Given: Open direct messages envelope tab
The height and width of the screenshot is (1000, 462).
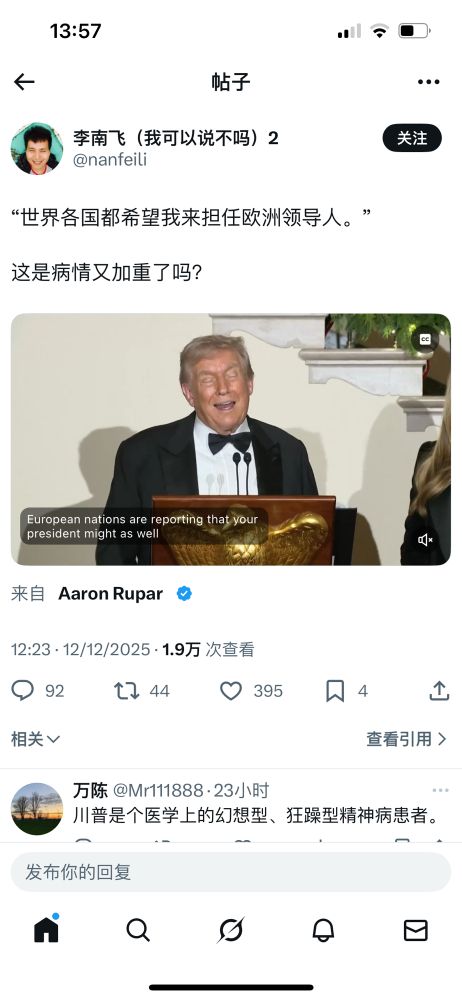Looking at the screenshot, I should [416, 930].
